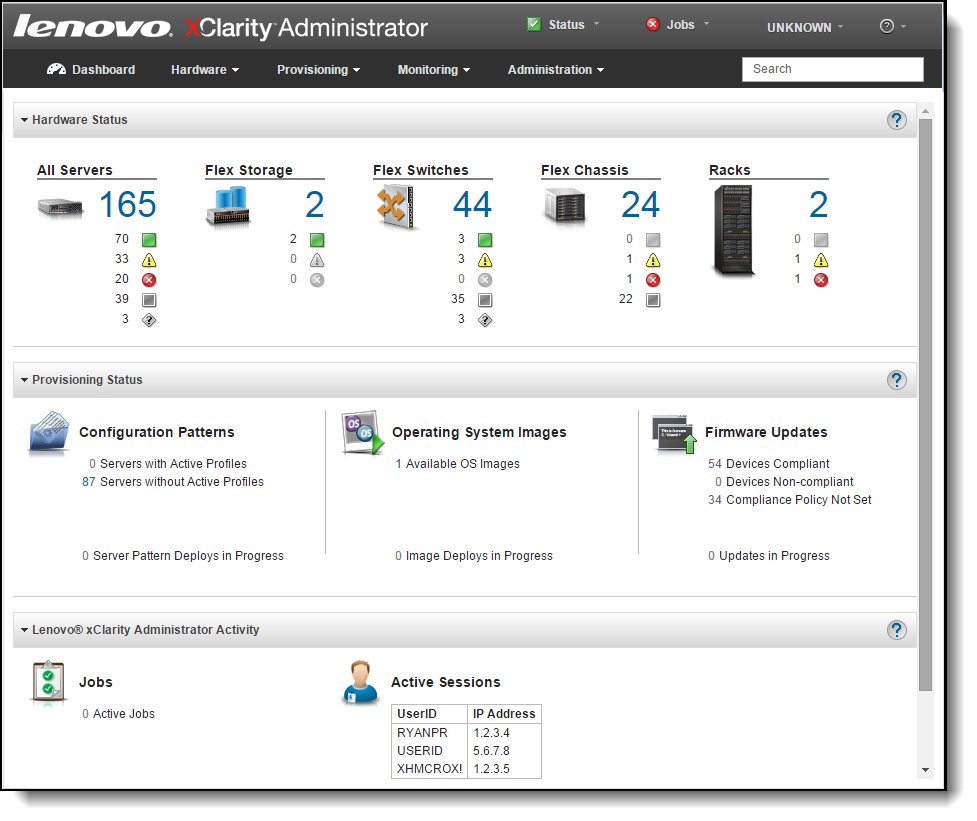
Task: Click the RYANPR session row
Action: click(466, 733)
